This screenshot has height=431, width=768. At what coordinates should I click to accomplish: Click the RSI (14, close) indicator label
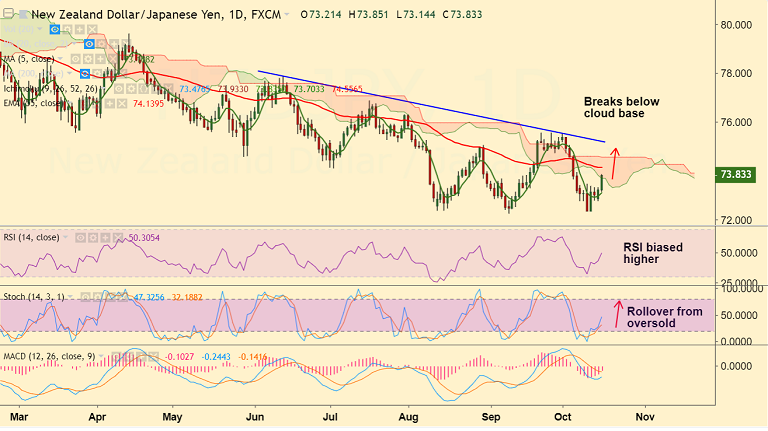pyautogui.click(x=31, y=238)
